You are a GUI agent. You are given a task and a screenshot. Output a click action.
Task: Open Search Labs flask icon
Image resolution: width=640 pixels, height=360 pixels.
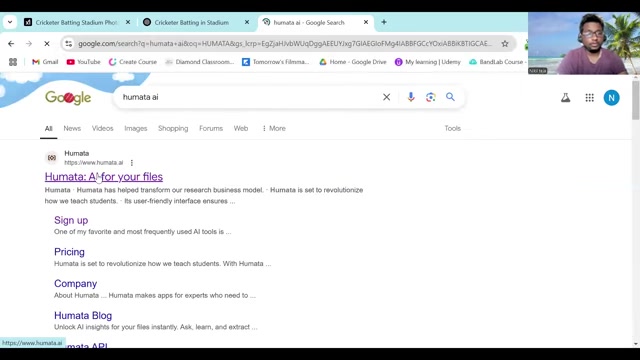[x=565, y=98]
